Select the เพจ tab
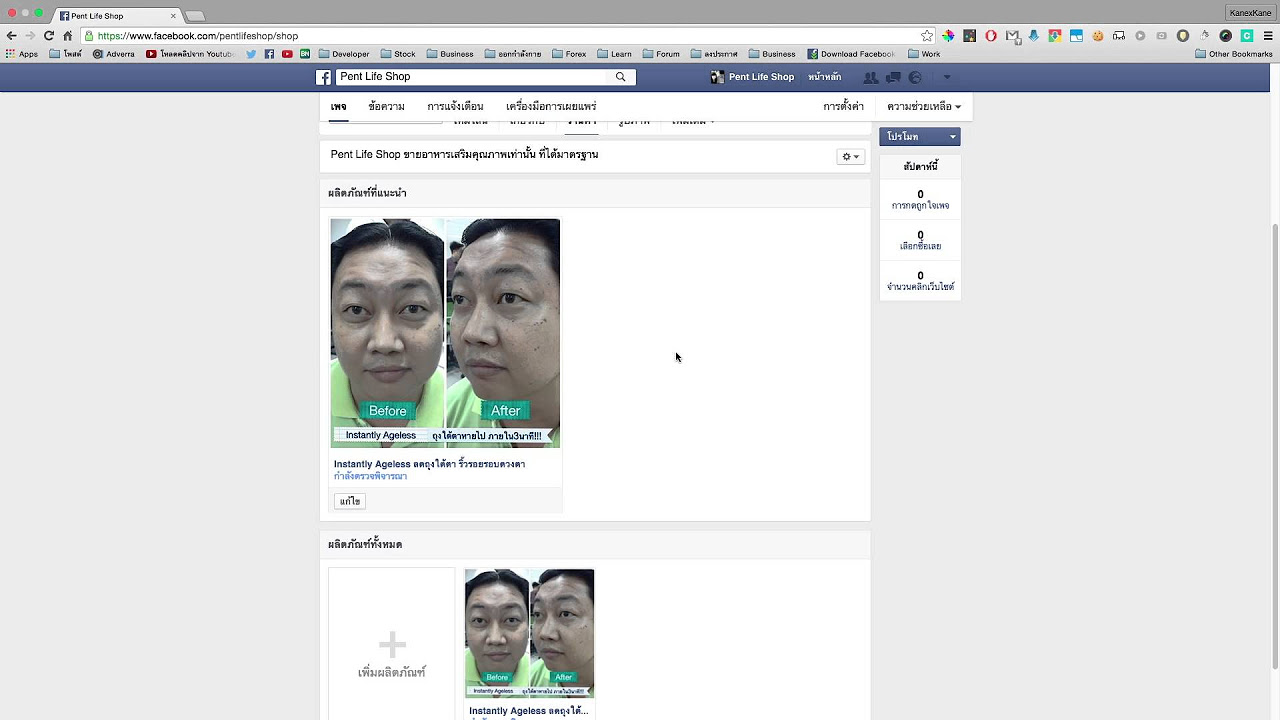 [x=339, y=106]
